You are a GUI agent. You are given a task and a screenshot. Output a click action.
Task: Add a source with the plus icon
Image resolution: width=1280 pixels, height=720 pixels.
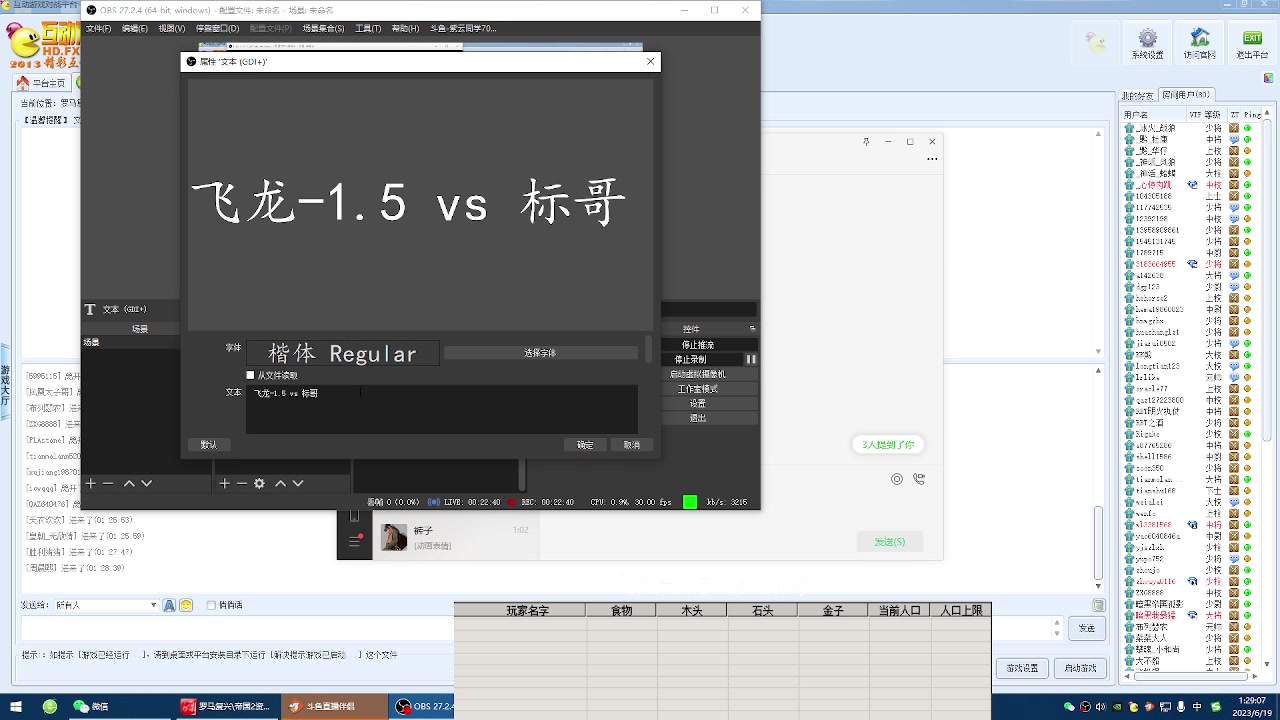(x=224, y=483)
